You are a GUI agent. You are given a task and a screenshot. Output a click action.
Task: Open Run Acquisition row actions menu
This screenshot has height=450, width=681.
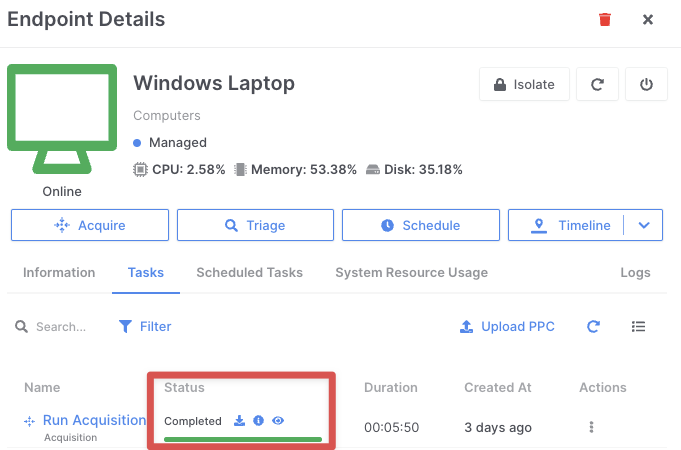[x=591, y=427]
